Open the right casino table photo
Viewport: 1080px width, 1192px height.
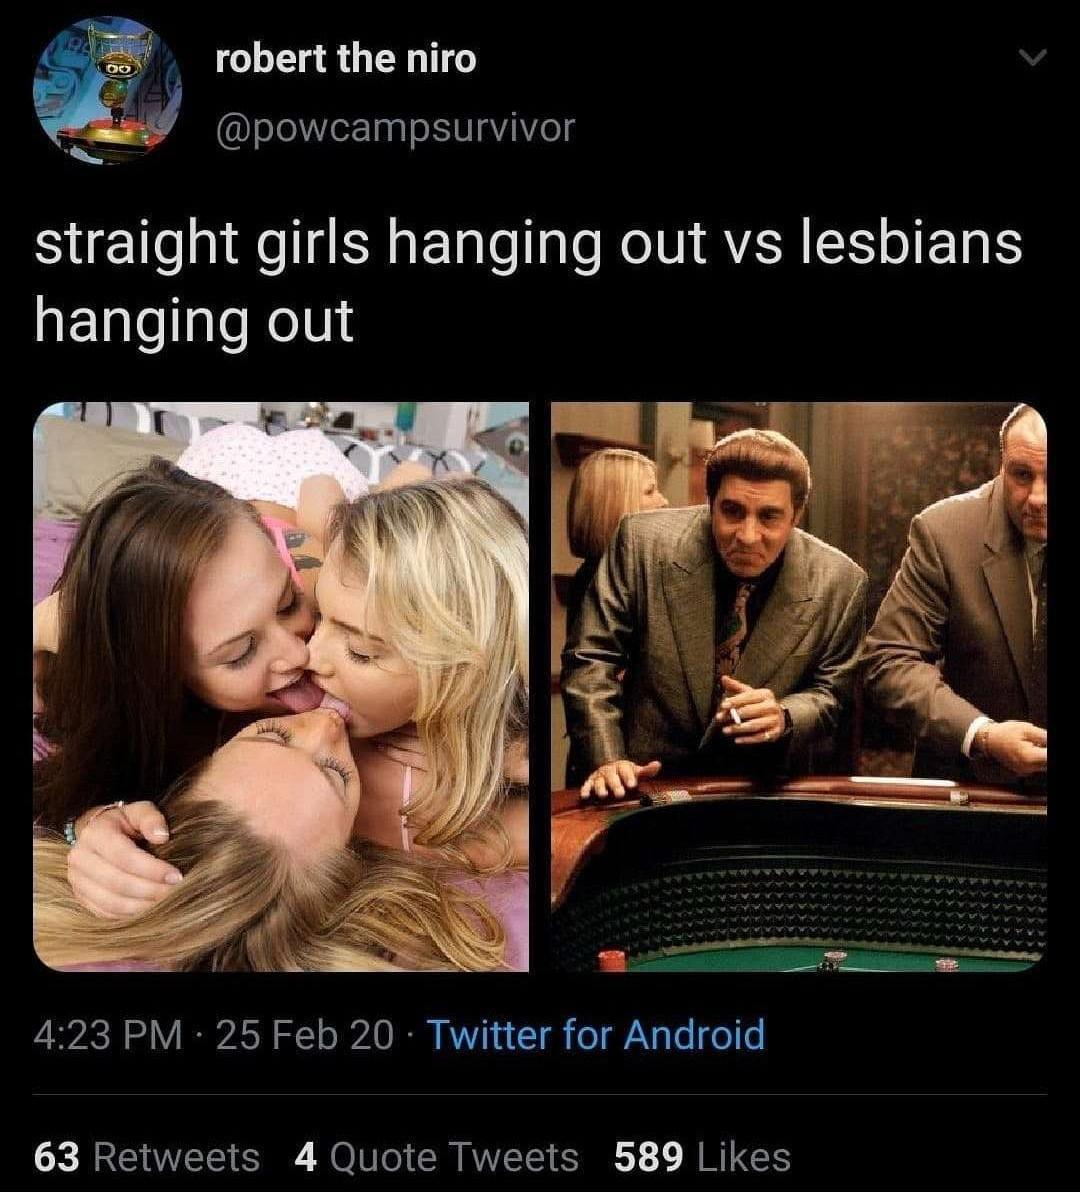point(799,686)
